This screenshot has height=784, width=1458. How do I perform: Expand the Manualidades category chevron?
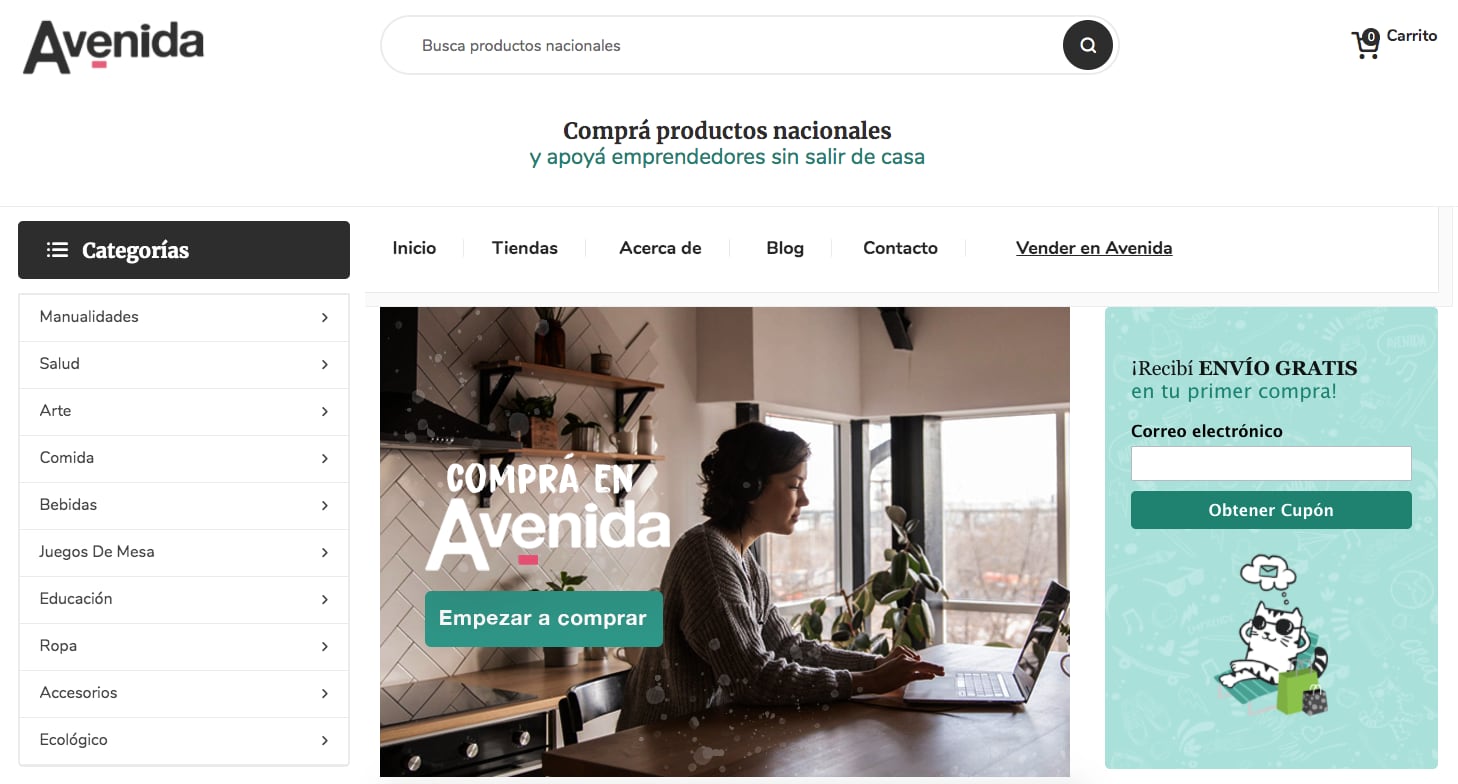[325, 317]
